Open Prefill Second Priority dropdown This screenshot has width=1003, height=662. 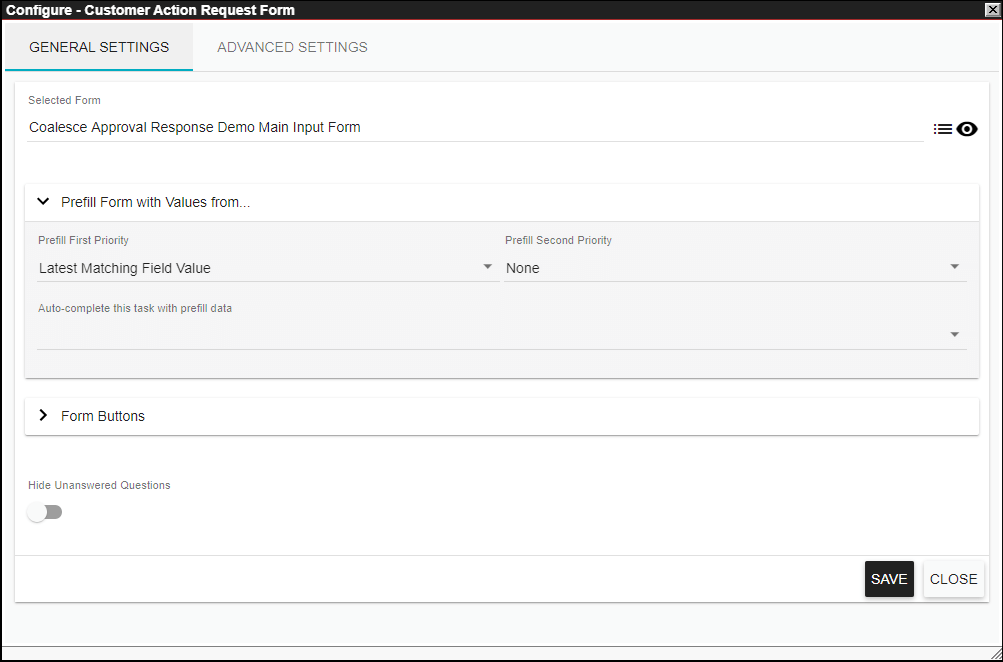pos(735,268)
